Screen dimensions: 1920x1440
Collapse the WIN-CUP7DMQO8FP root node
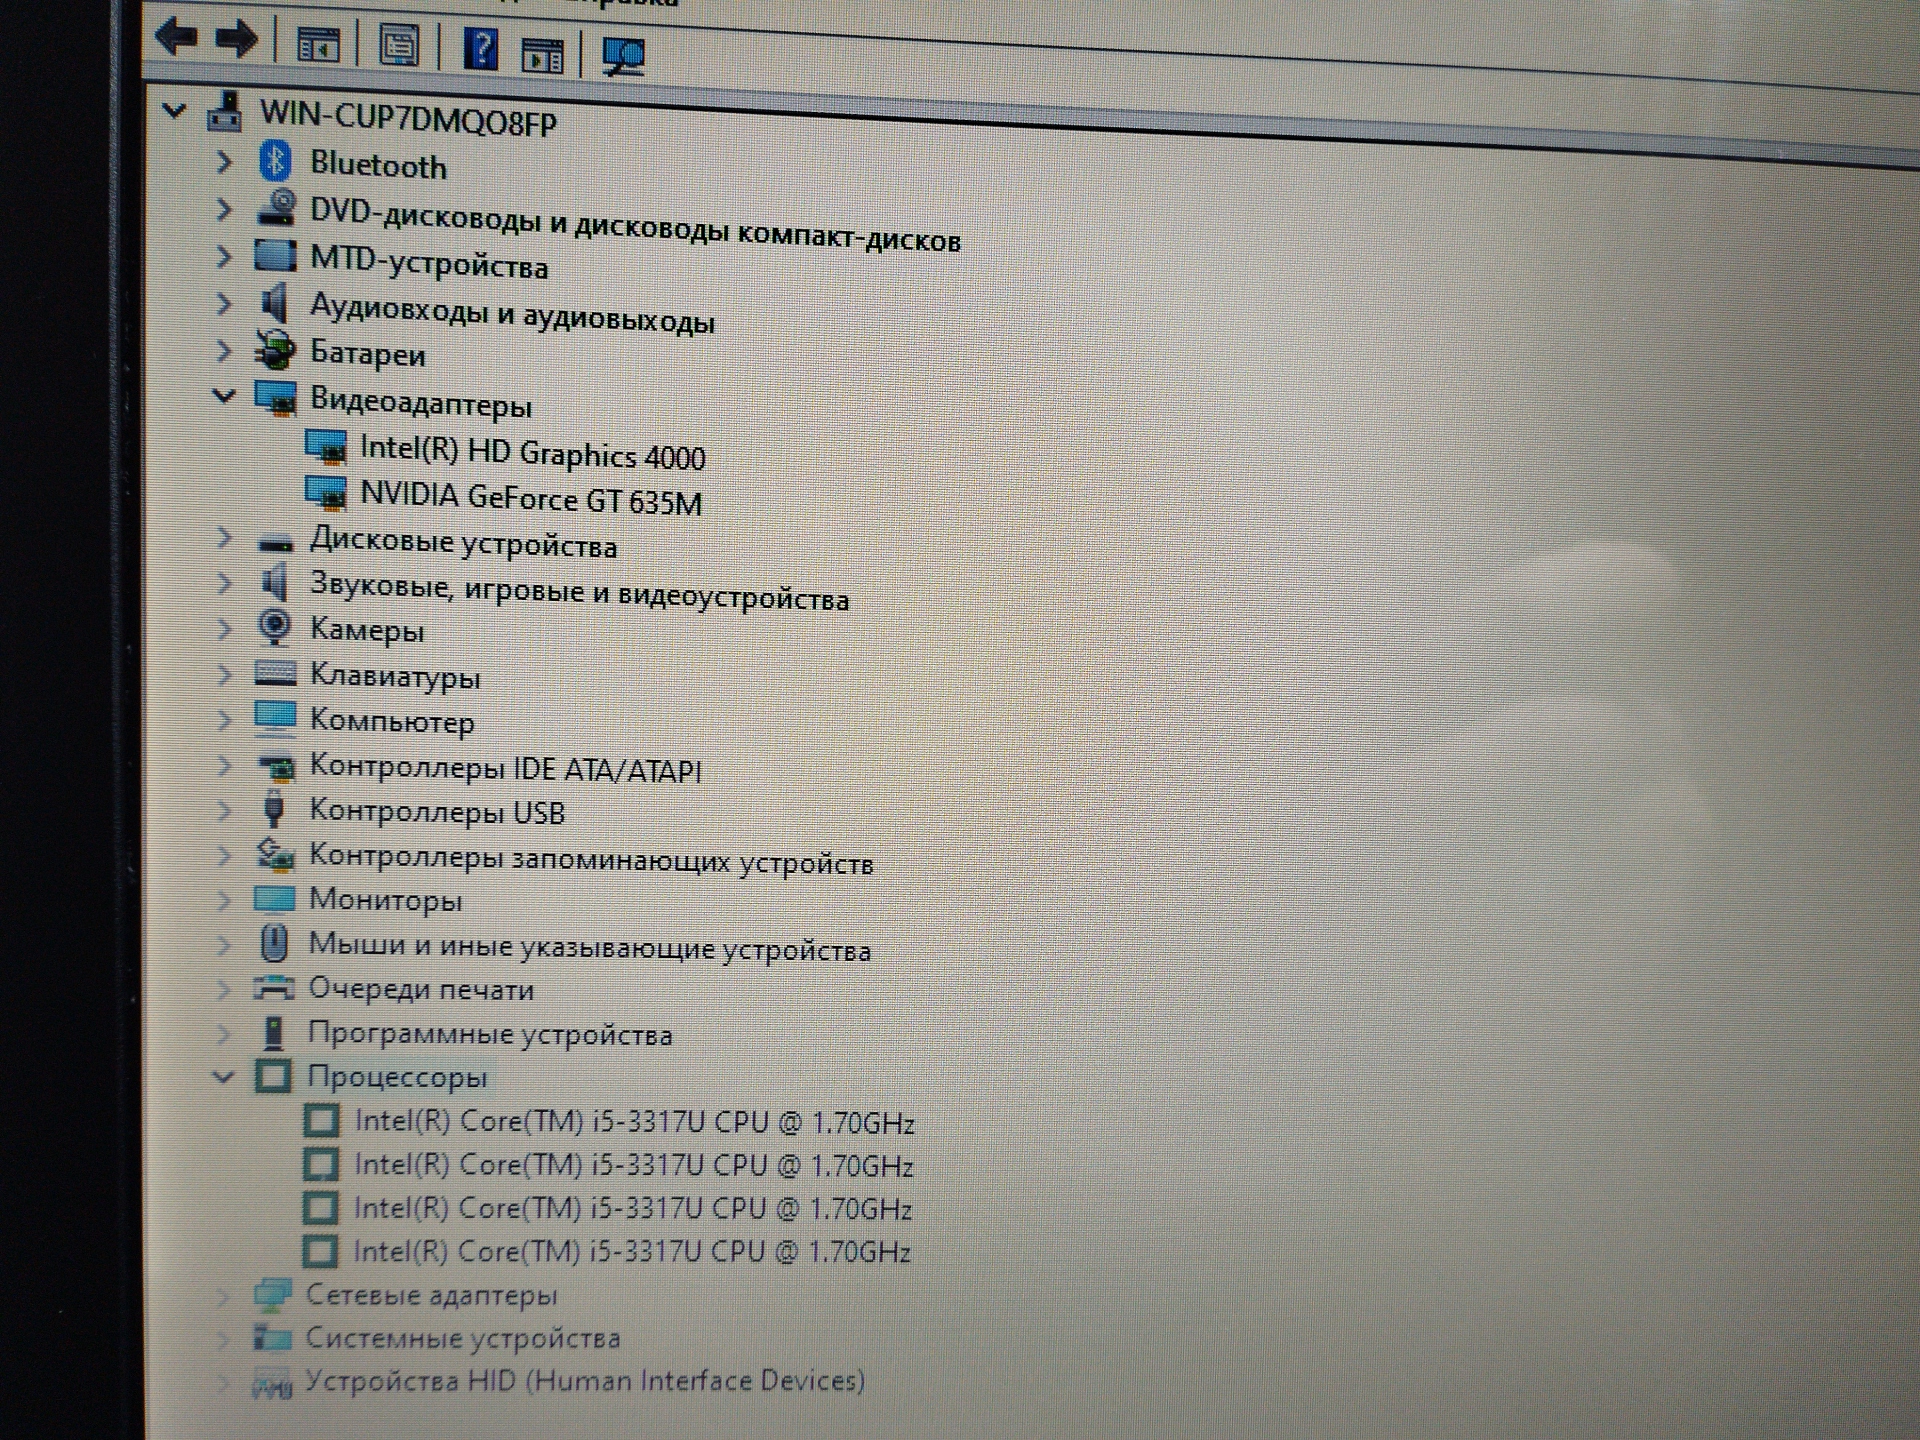click(x=174, y=109)
